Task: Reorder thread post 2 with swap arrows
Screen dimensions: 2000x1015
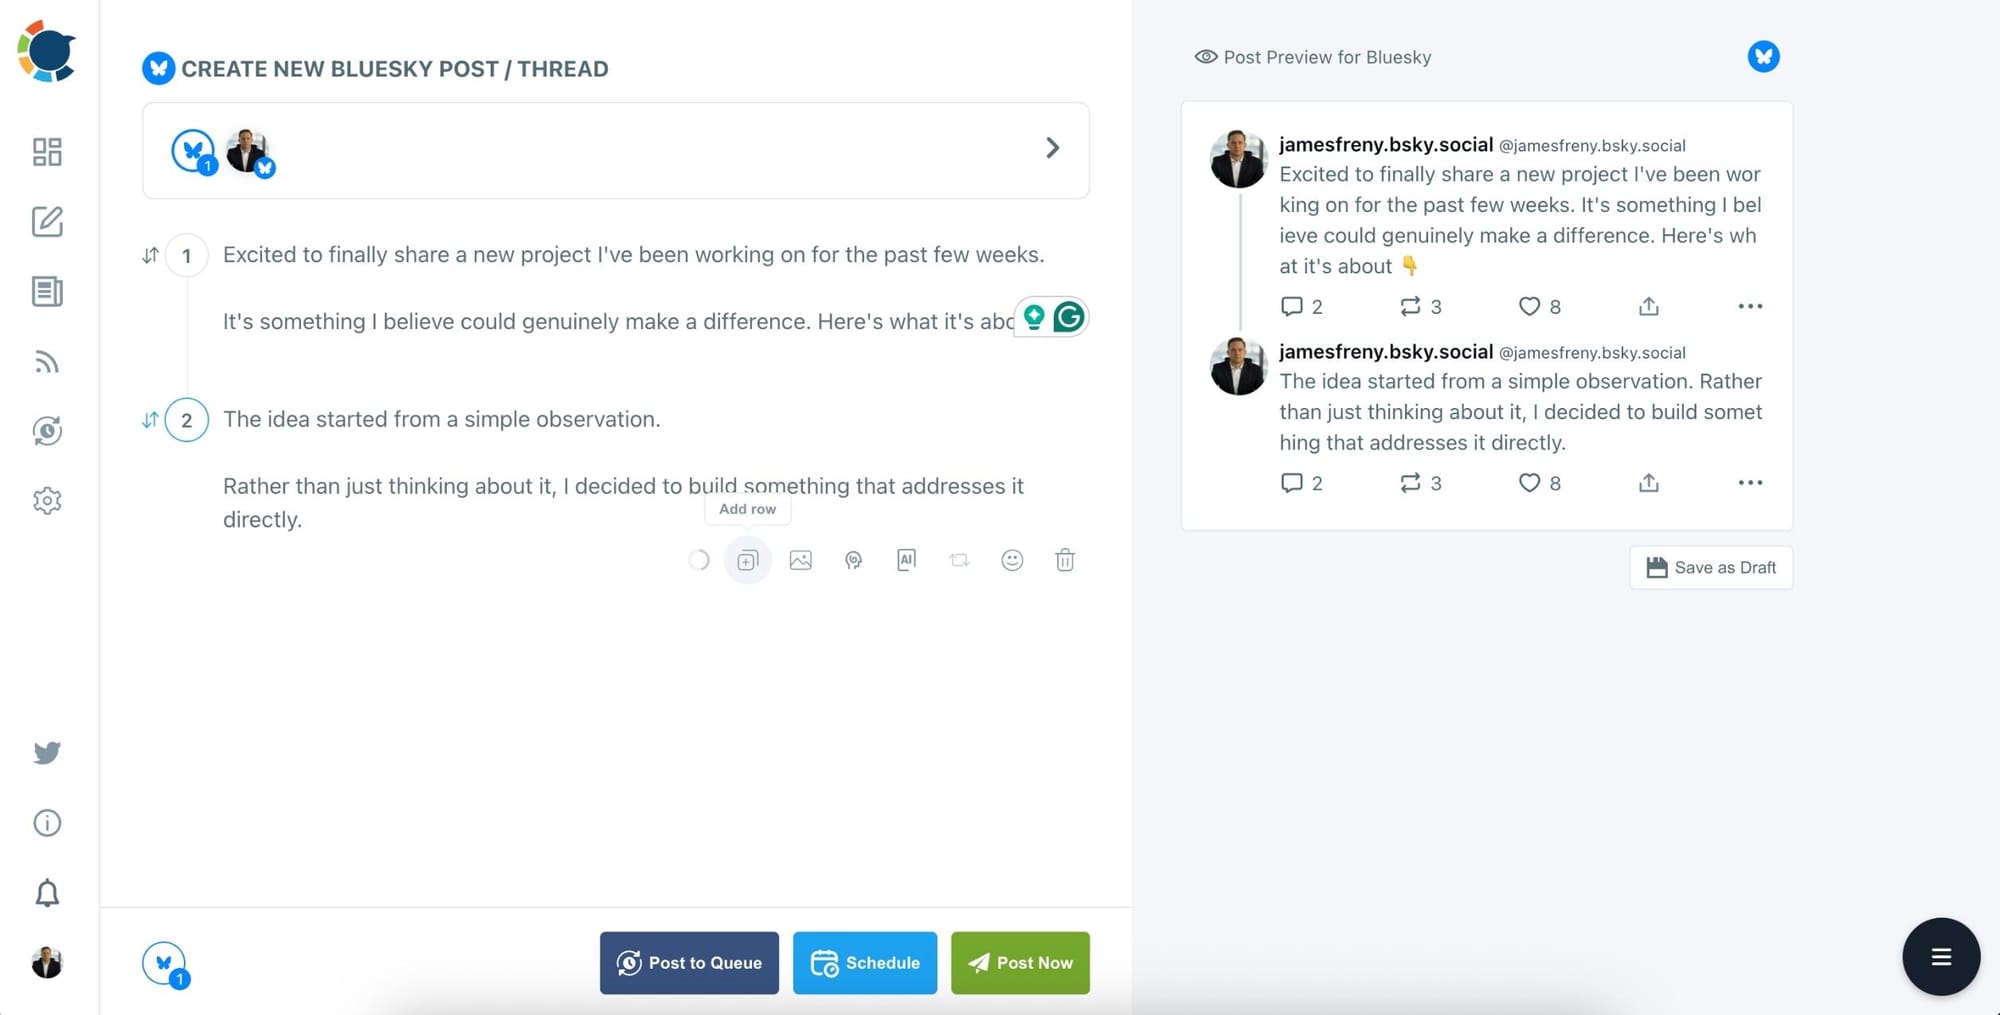Action: point(148,419)
